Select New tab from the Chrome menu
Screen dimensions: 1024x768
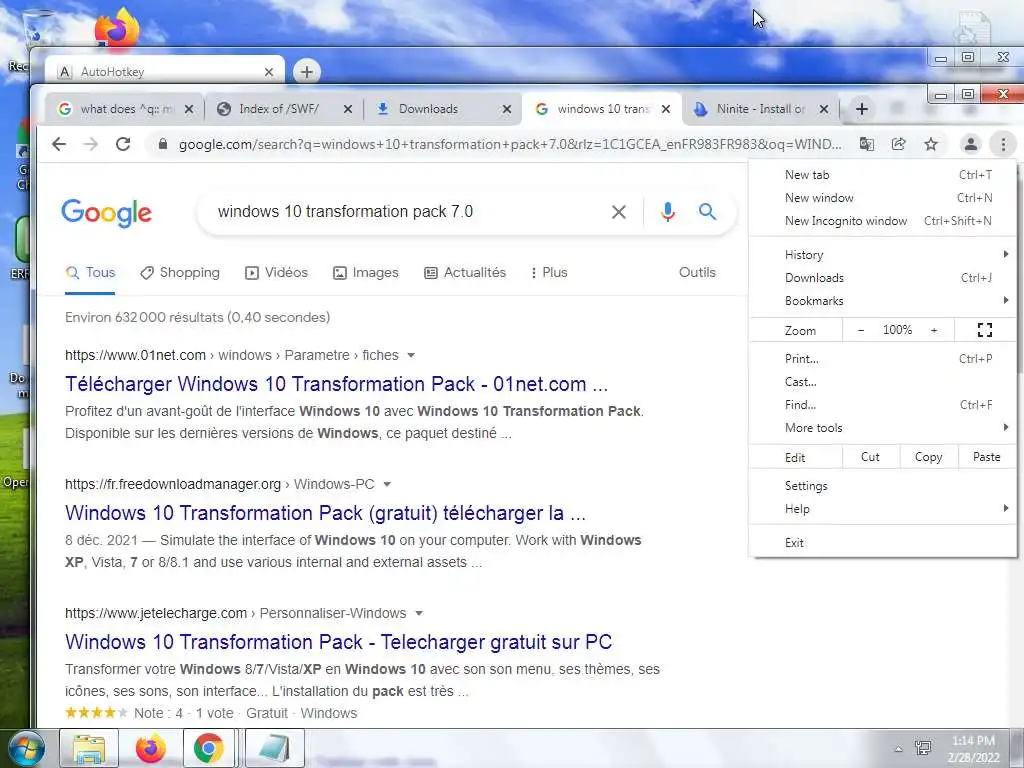882,174
